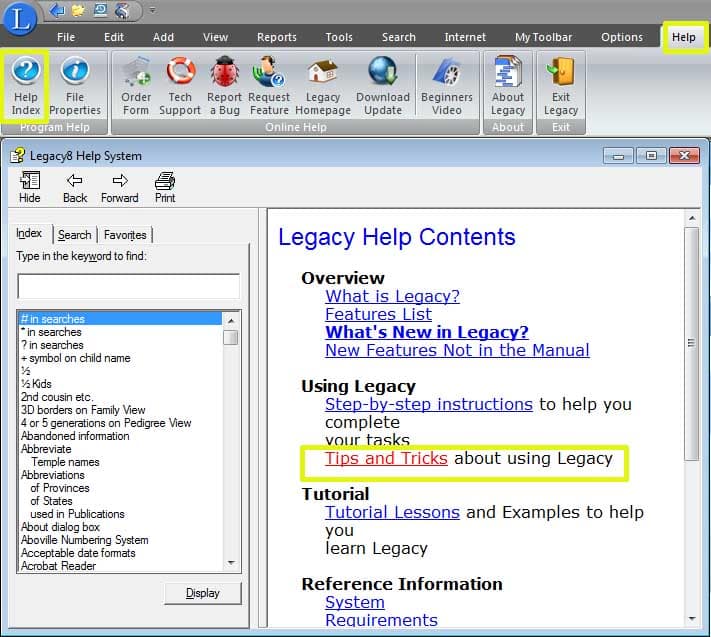
Task: Click the Display button
Action: [203, 593]
